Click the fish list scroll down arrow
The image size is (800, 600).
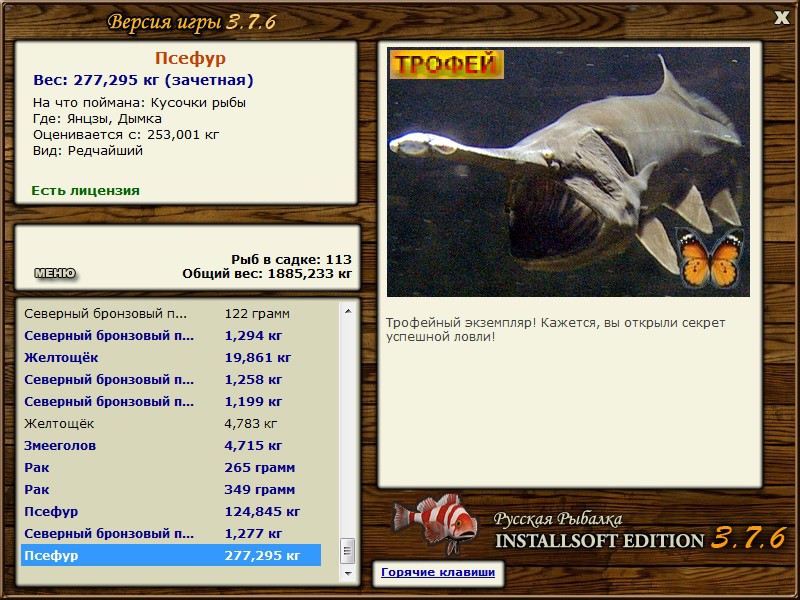(x=348, y=573)
